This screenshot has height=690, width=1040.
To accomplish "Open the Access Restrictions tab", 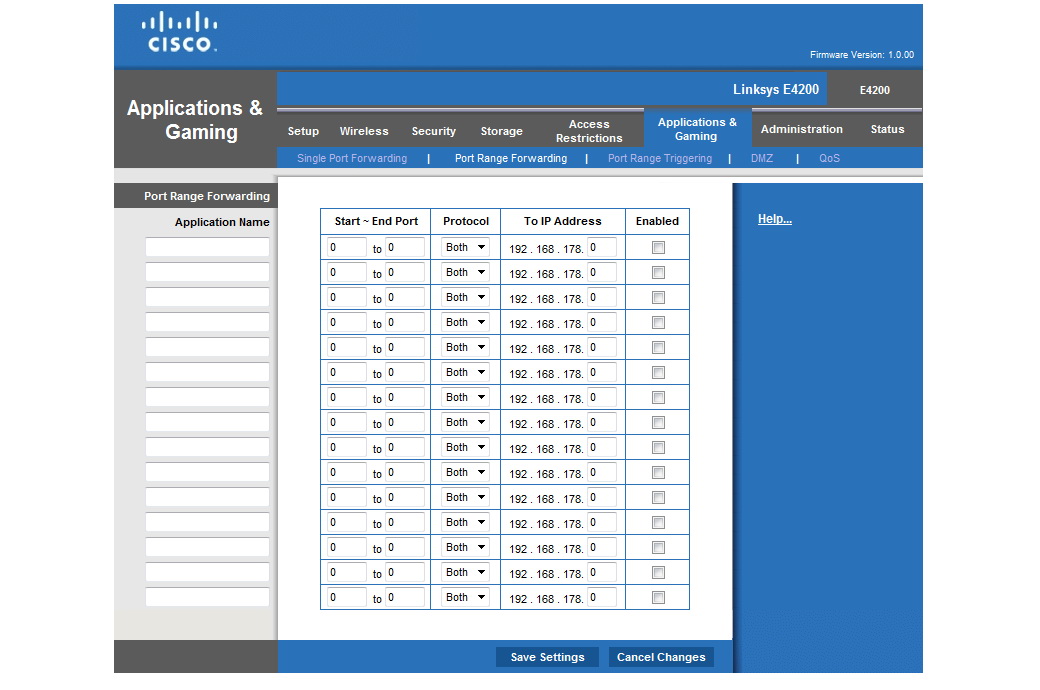I will [589, 131].
